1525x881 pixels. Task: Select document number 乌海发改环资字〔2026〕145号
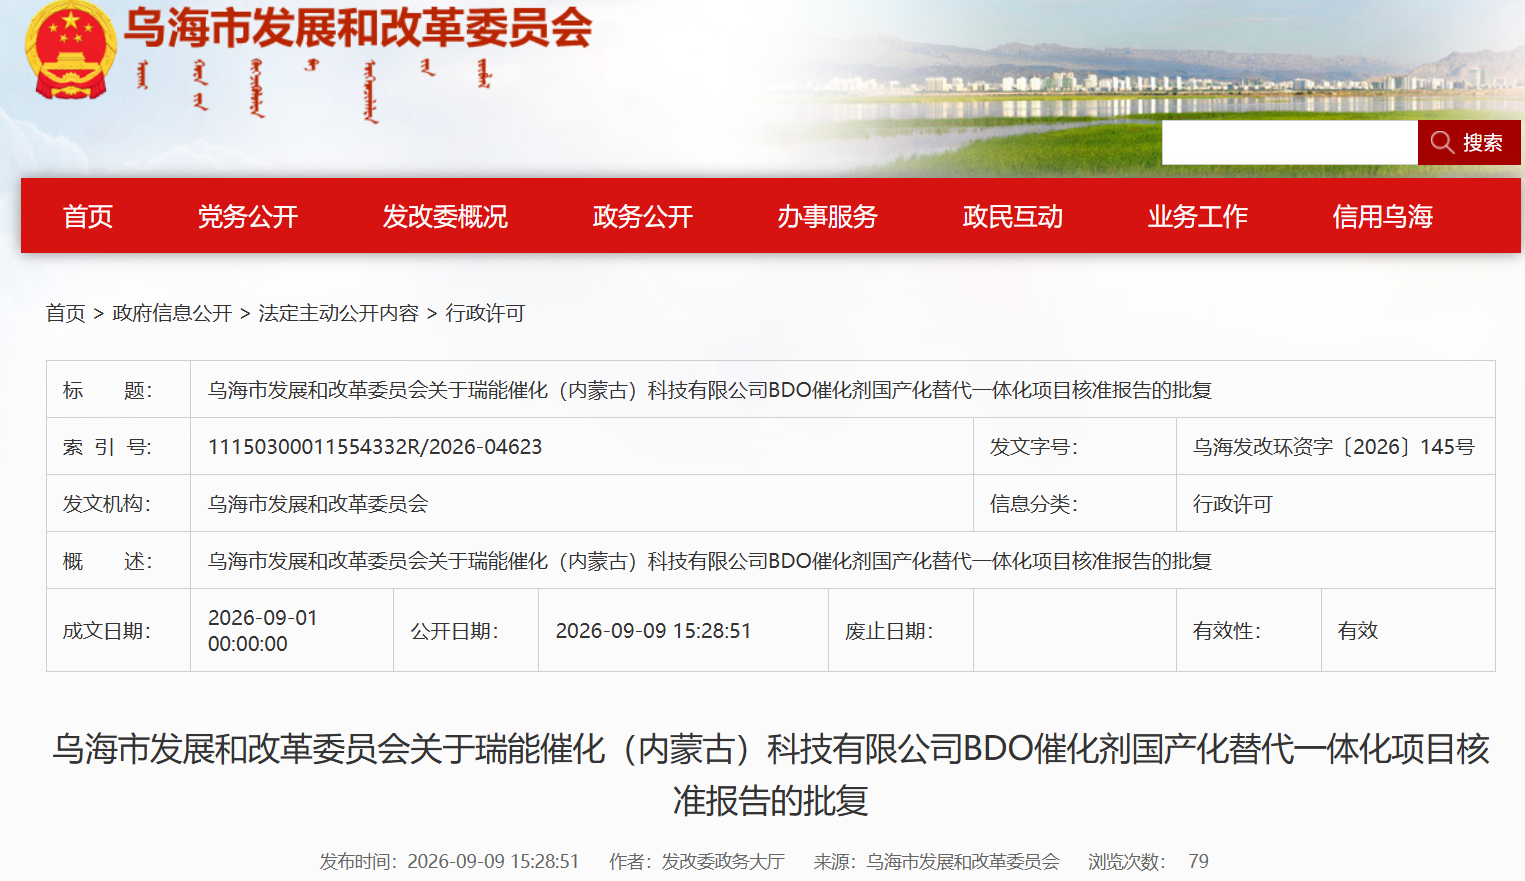pyautogui.click(x=1334, y=447)
